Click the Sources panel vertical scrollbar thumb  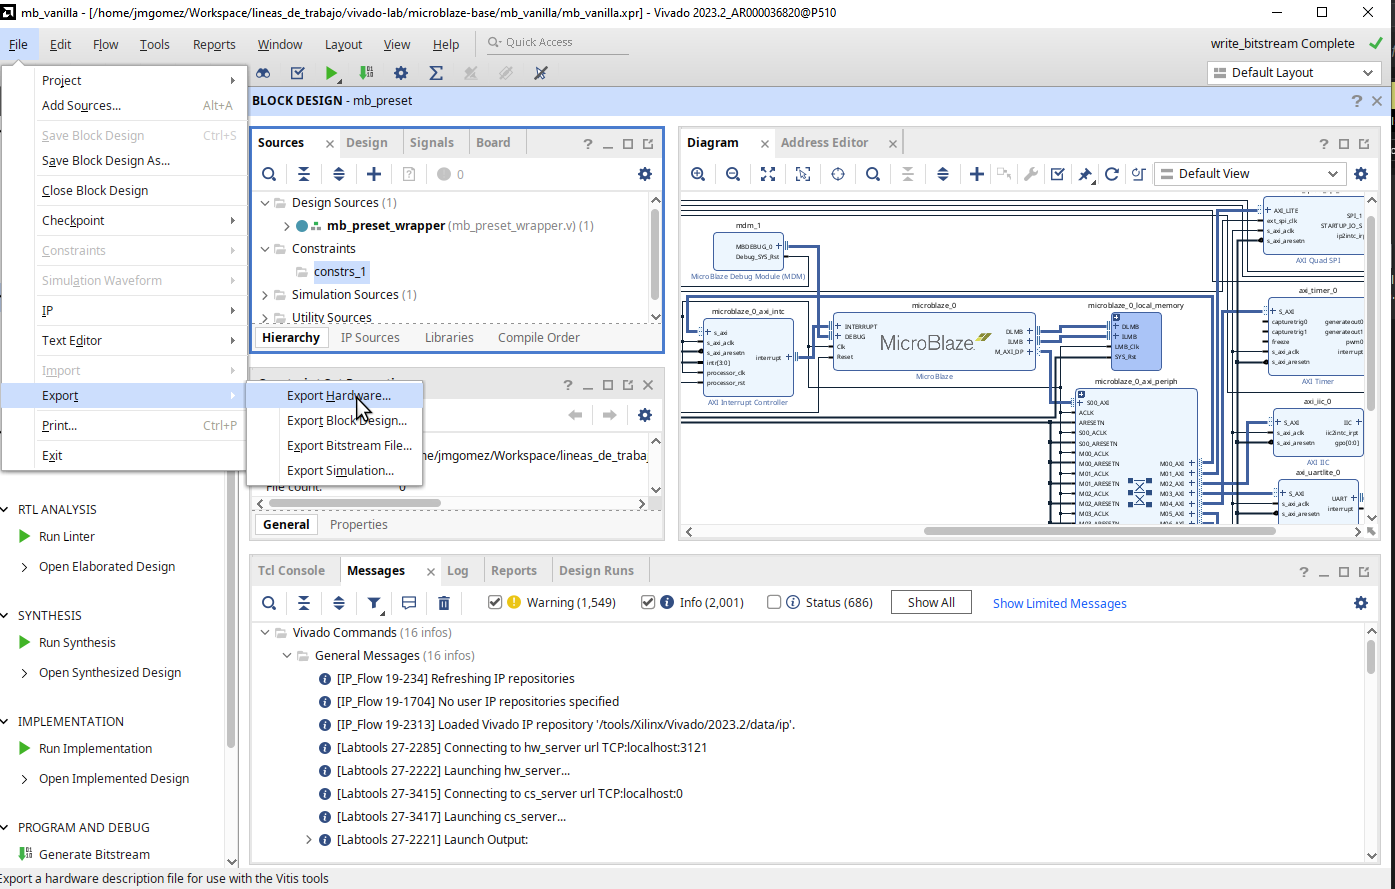pyautogui.click(x=655, y=253)
